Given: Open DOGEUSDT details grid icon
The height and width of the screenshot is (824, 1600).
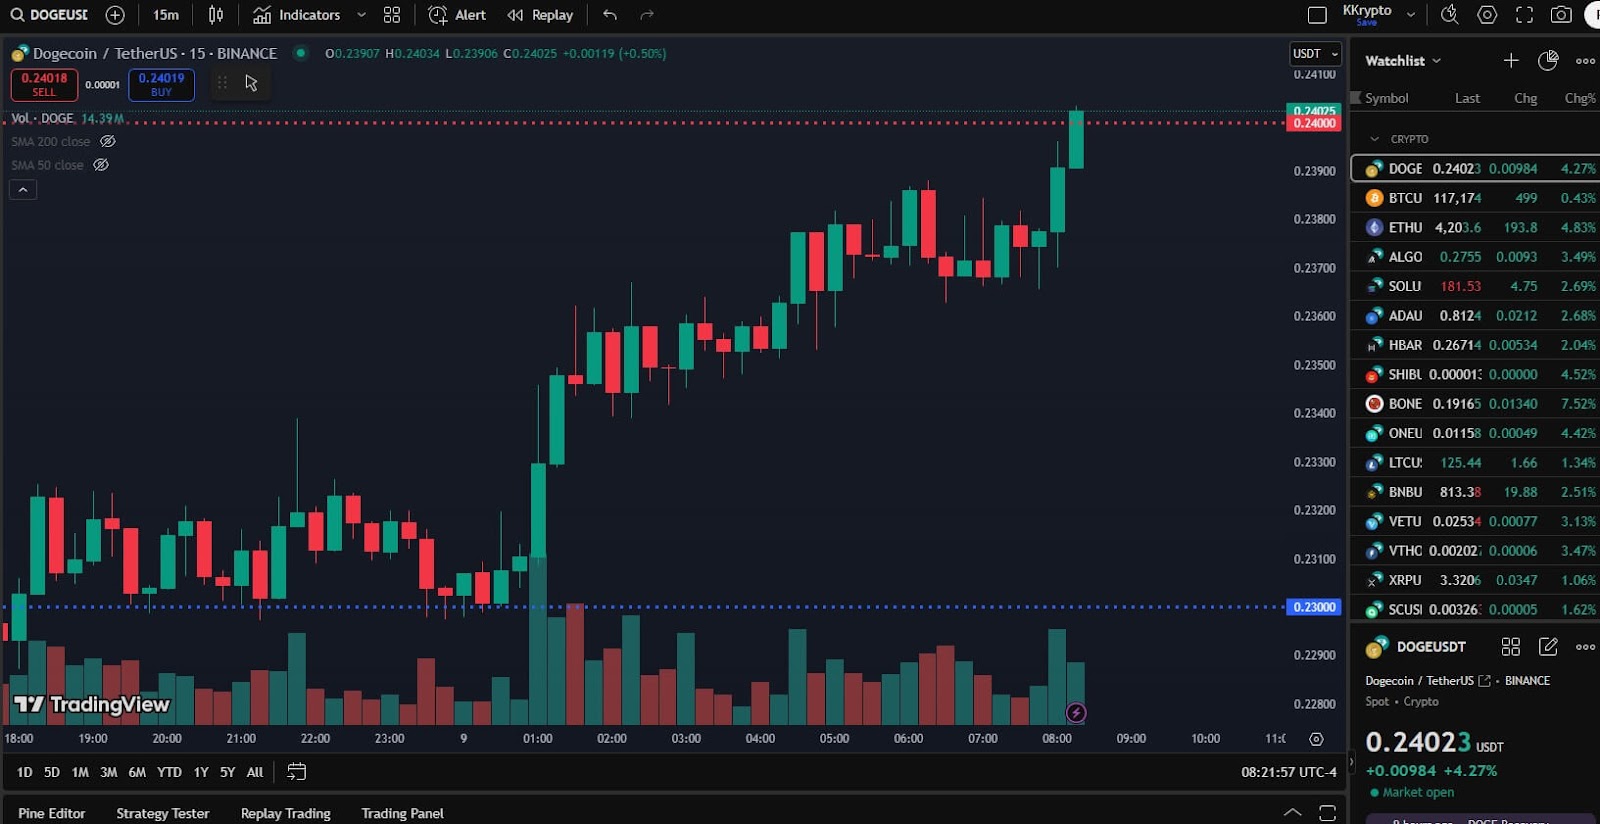Looking at the screenshot, I should [1511, 647].
